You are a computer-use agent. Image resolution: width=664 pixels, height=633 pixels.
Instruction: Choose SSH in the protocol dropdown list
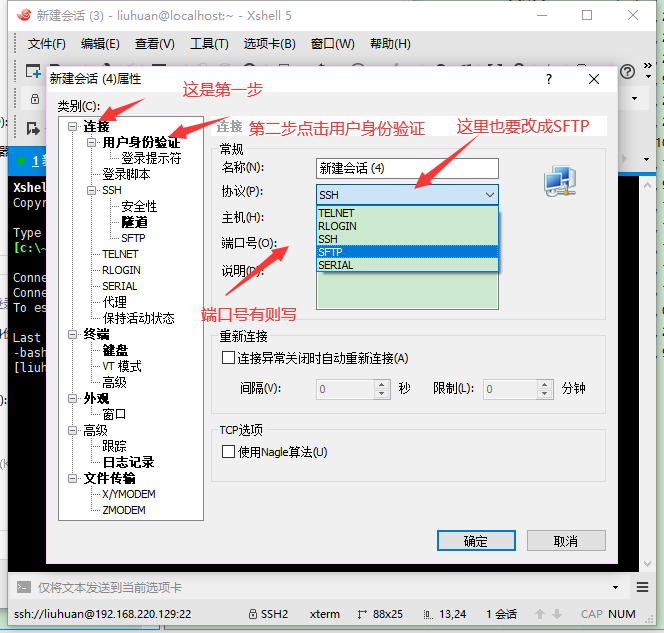[407, 239]
